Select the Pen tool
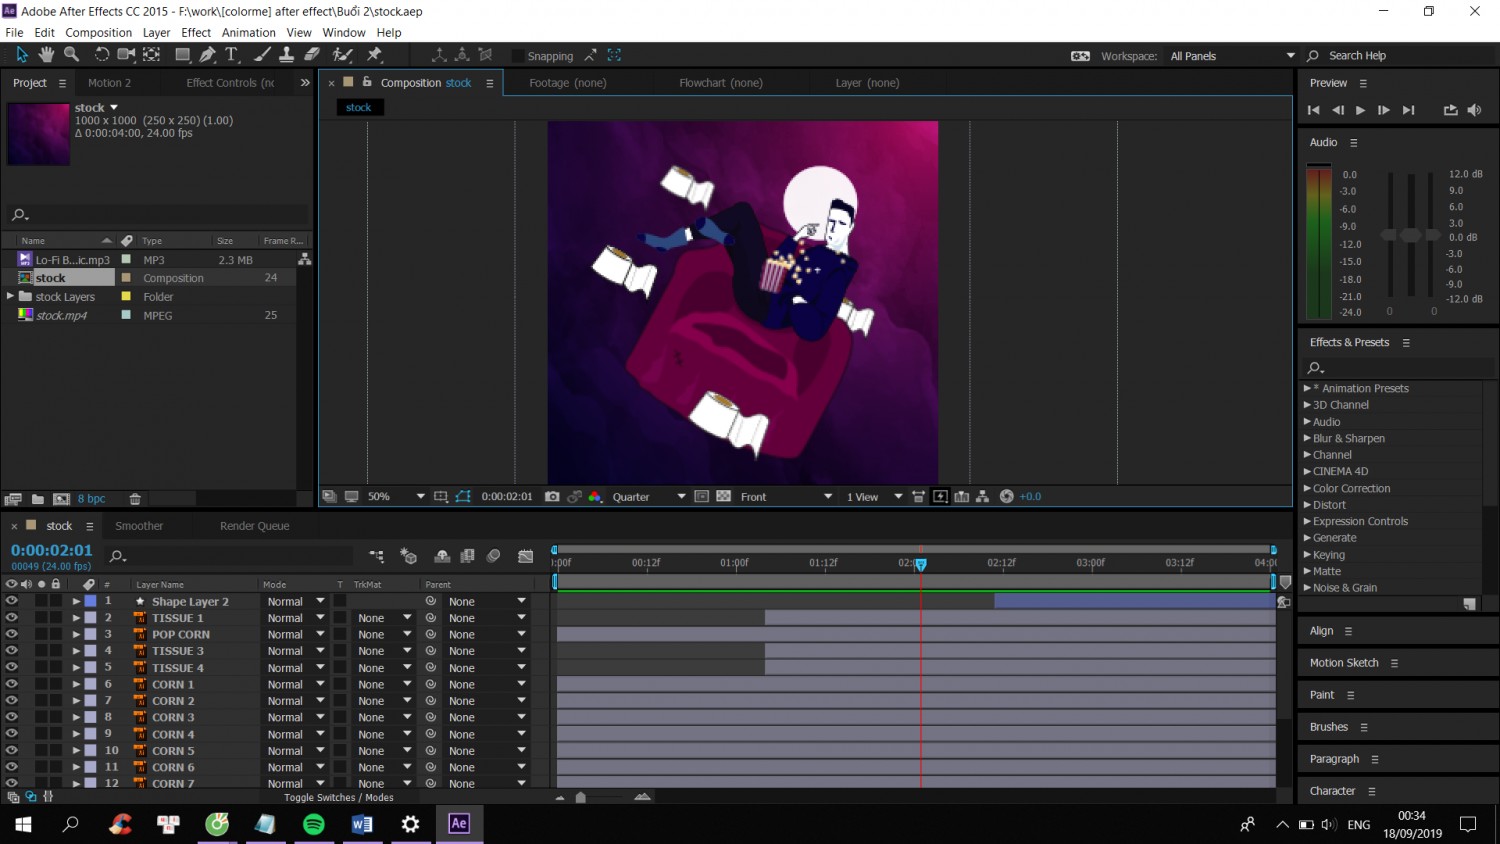This screenshot has width=1500, height=844. pyautogui.click(x=207, y=54)
